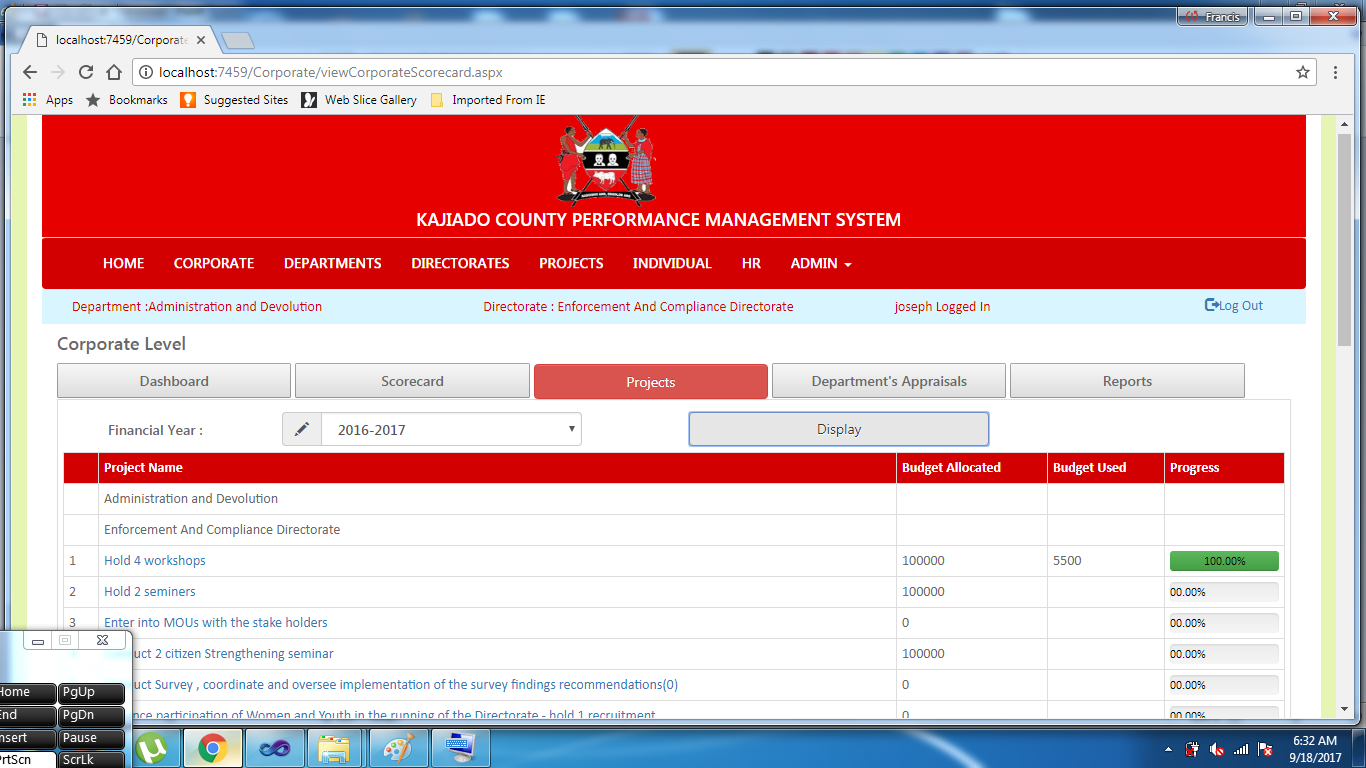Open the Department's Appraisals tab
The height and width of the screenshot is (768, 1366).
tap(889, 381)
